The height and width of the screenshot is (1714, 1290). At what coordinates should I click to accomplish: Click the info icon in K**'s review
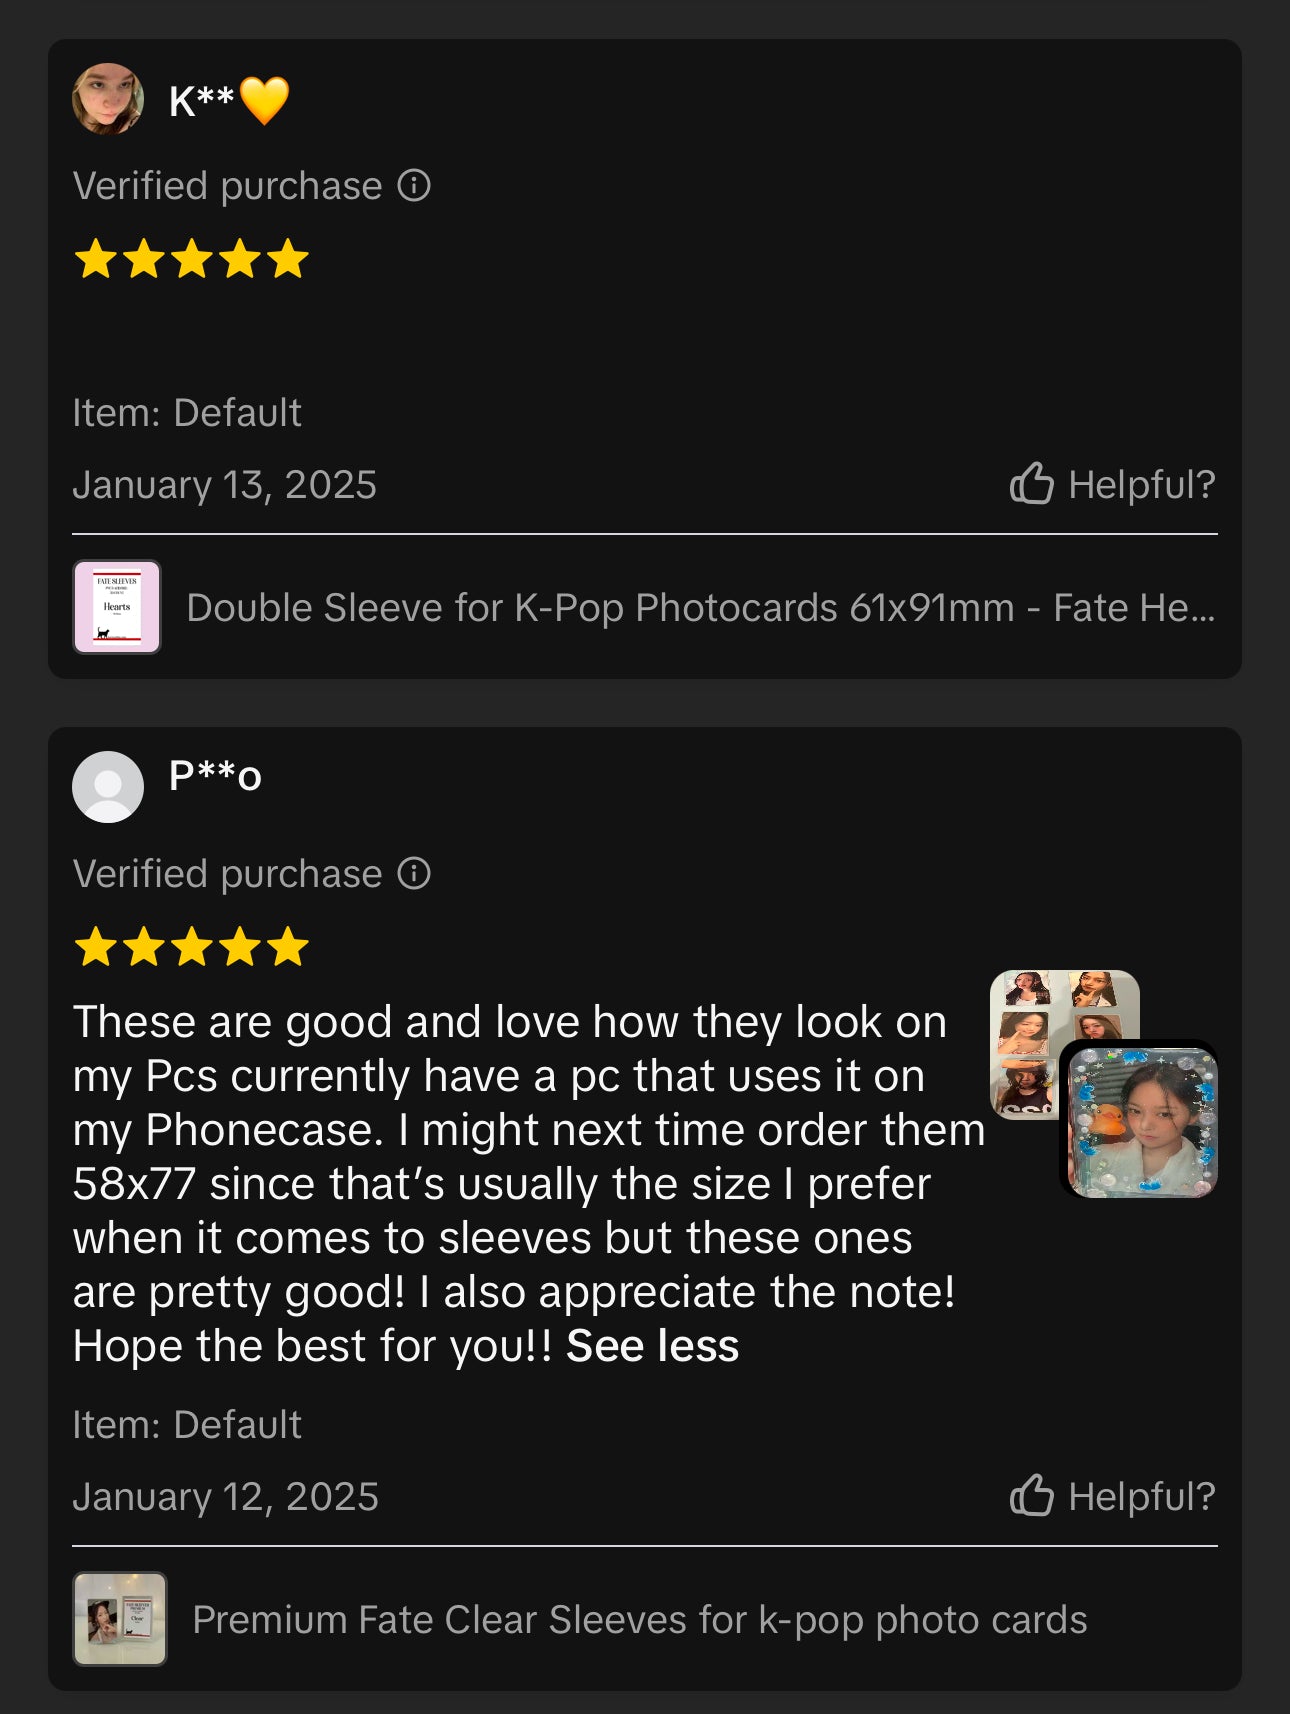click(x=414, y=186)
